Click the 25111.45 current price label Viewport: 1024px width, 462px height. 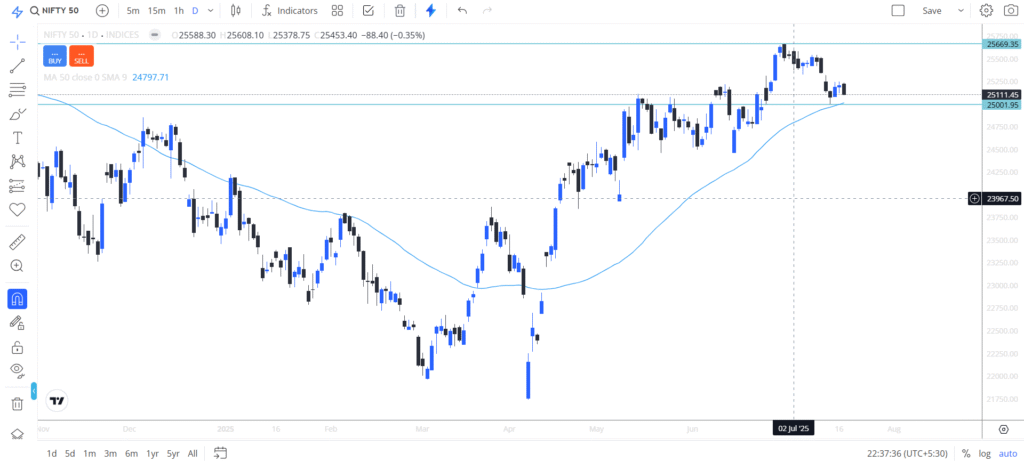coord(1003,95)
